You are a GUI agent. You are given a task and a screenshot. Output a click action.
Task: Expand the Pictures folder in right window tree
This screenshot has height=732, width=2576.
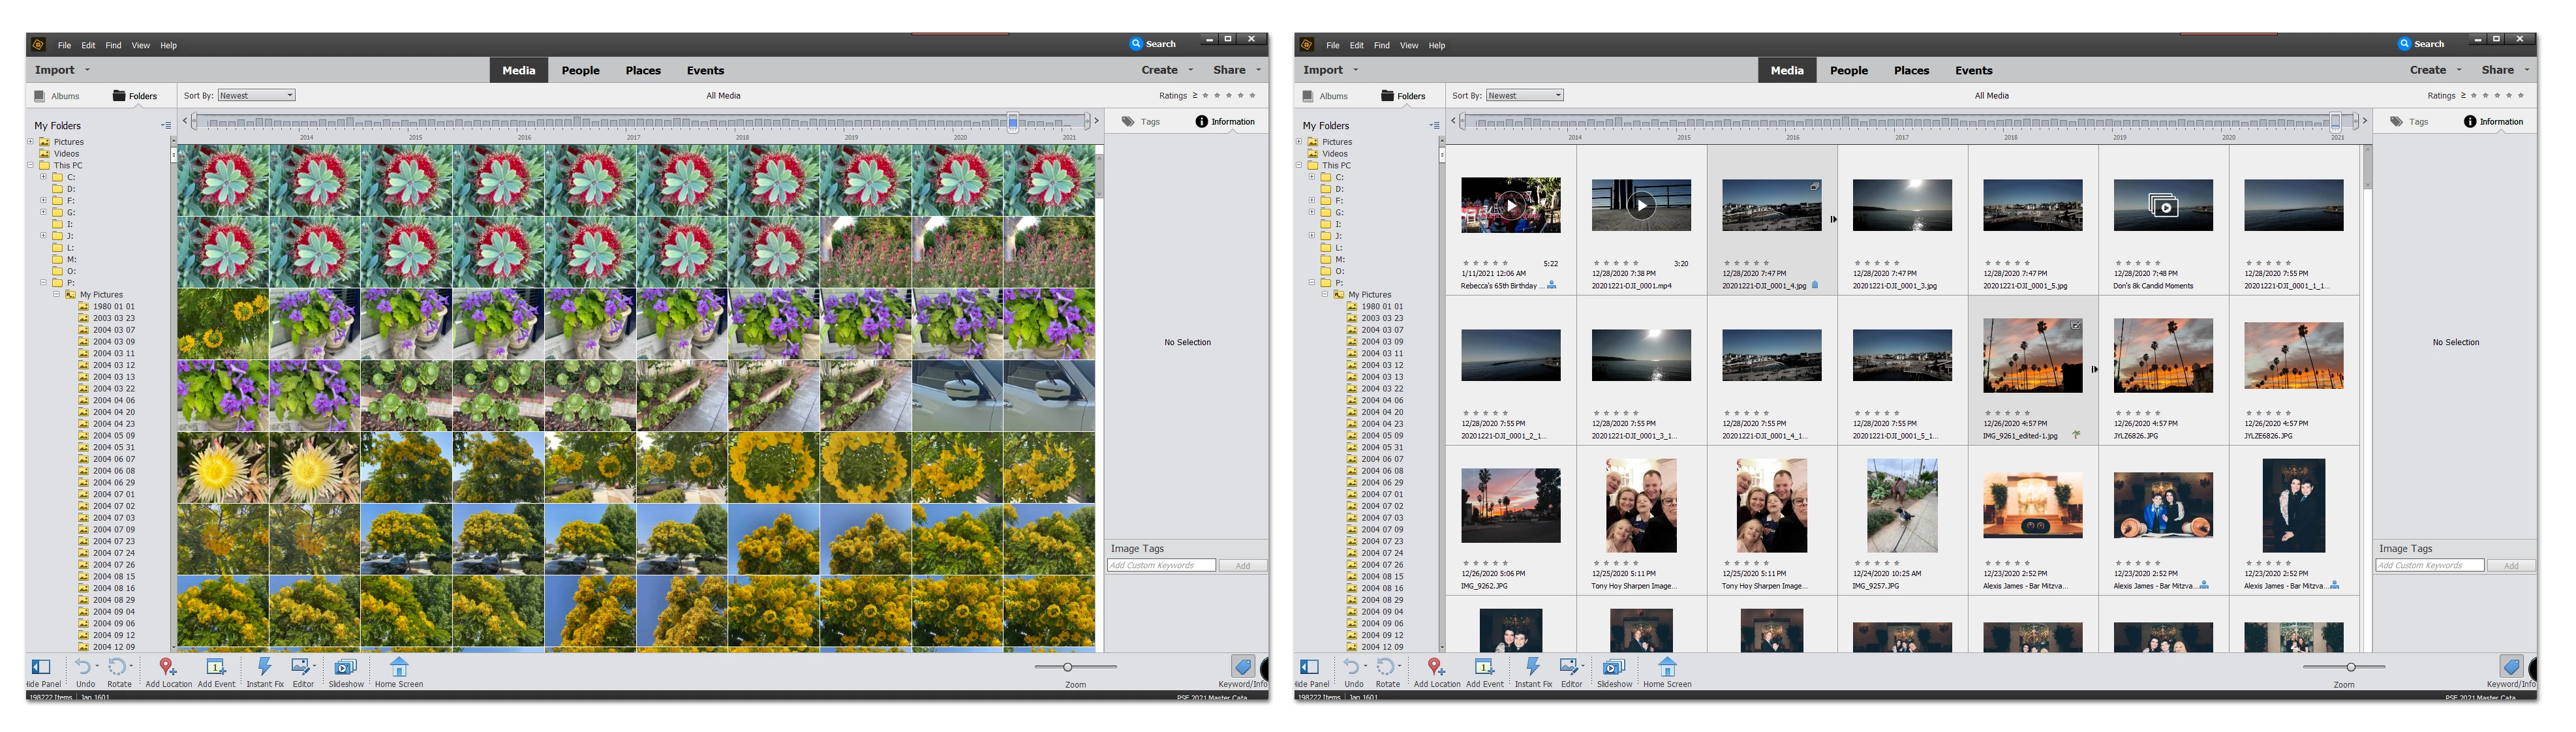pyautogui.click(x=1299, y=142)
